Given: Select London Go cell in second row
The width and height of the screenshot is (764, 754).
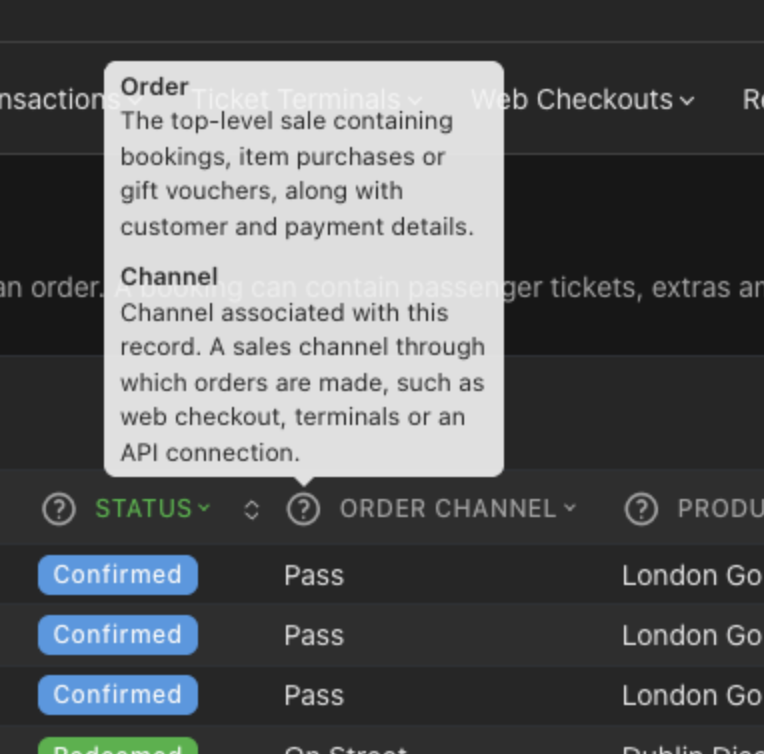Looking at the screenshot, I should pos(692,635).
